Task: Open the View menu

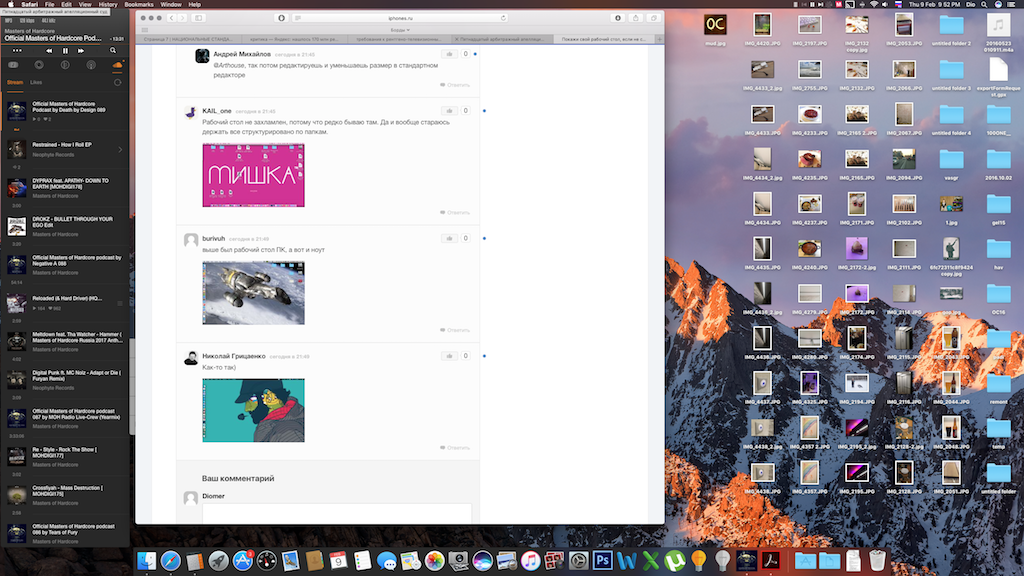Action: [x=85, y=4]
